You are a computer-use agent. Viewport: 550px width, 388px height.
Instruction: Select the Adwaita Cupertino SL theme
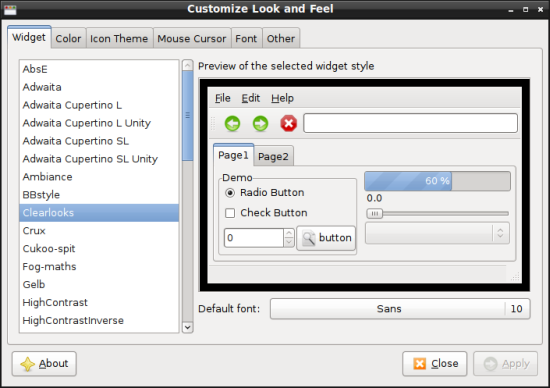pyautogui.click(x=99, y=141)
